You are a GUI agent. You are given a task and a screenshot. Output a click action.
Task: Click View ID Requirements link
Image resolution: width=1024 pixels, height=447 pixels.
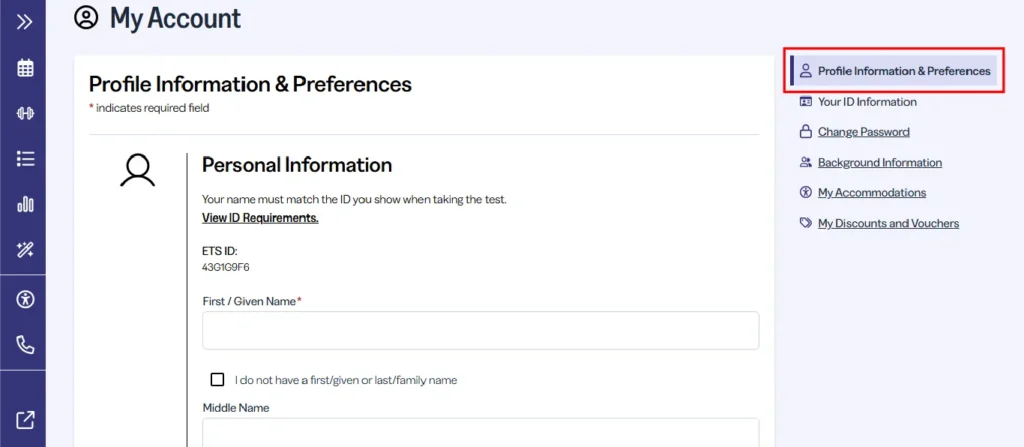260,218
